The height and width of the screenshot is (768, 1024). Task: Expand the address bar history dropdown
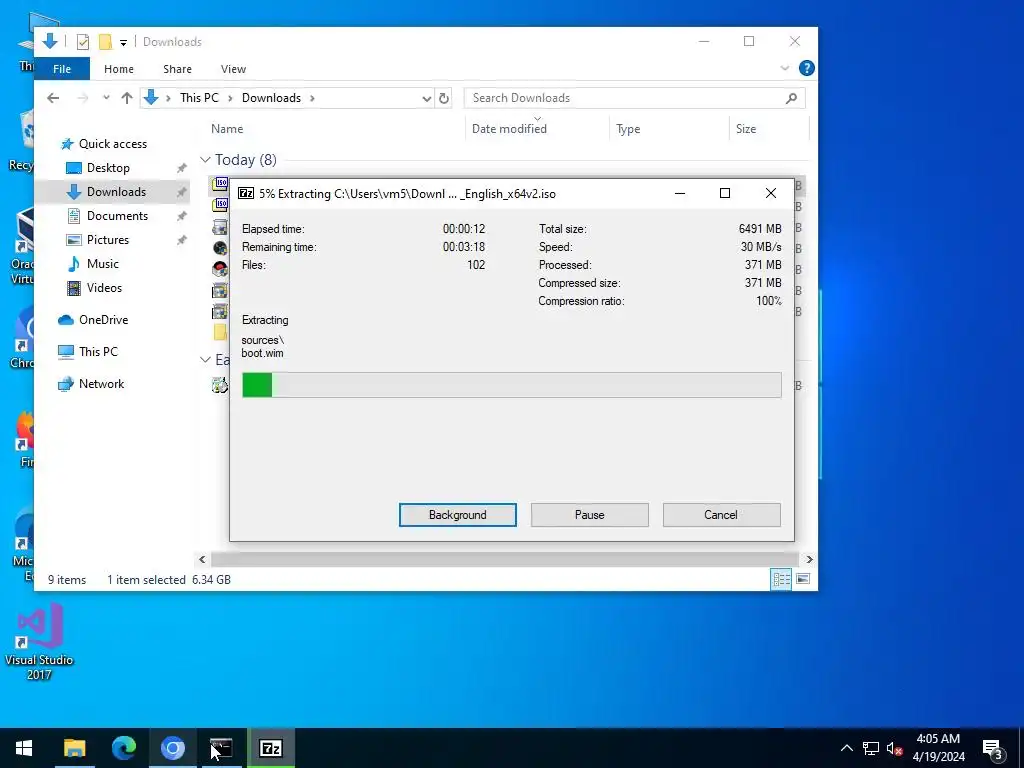click(x=426, y=99)
